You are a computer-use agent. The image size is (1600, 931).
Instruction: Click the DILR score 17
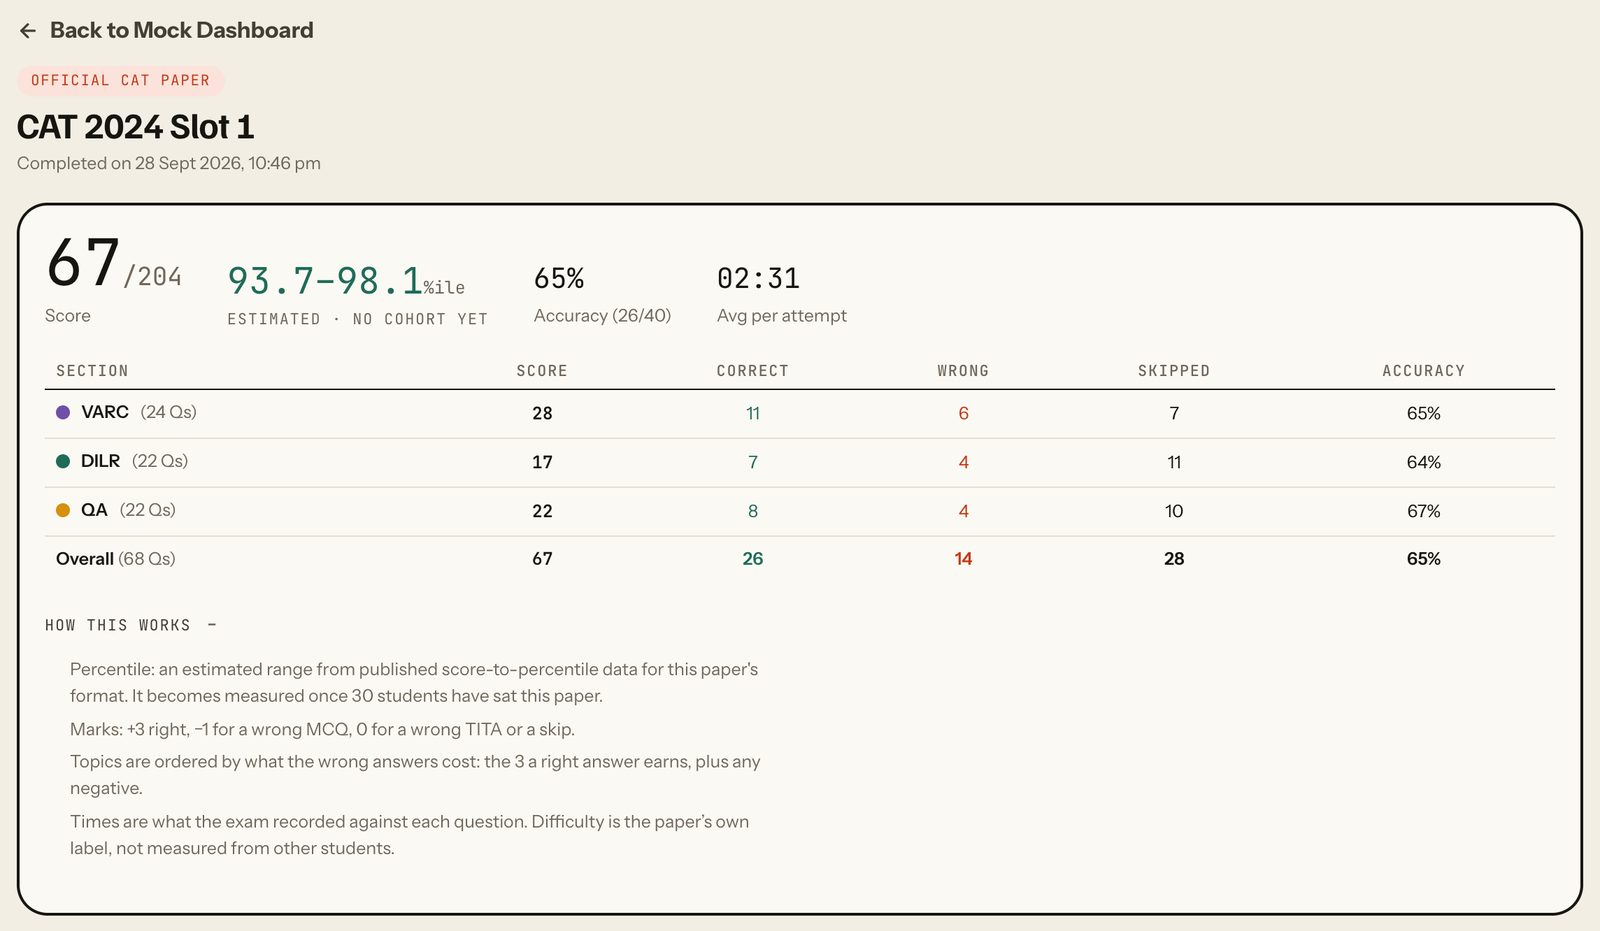point(542,462)
